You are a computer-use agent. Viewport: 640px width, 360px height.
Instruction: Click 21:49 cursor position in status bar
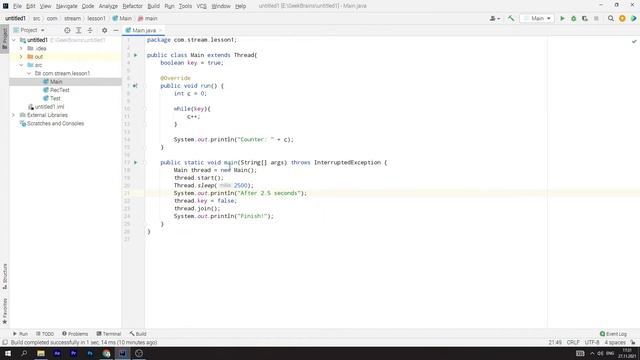555,342
